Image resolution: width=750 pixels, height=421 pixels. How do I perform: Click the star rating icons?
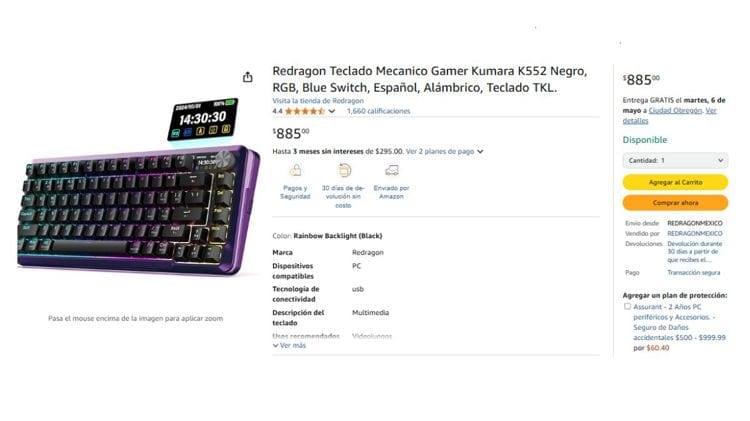tap(305, 111)
